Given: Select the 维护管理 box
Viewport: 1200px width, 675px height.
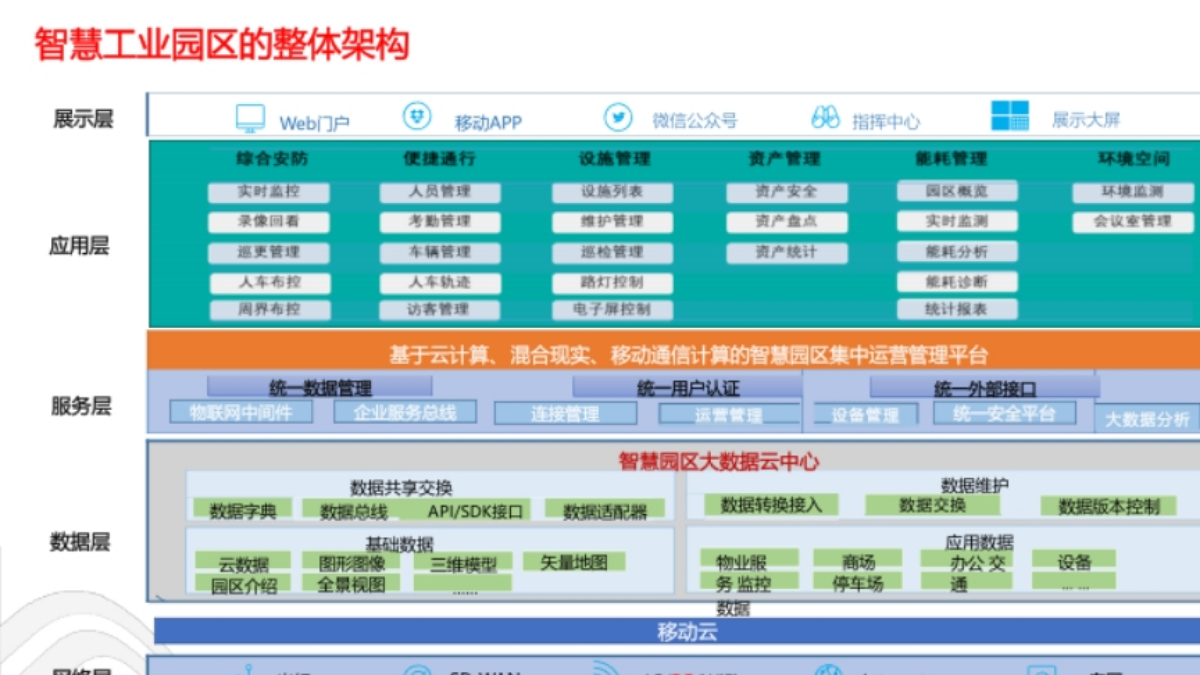Looking at the screenshot, I should coord(612,222).
